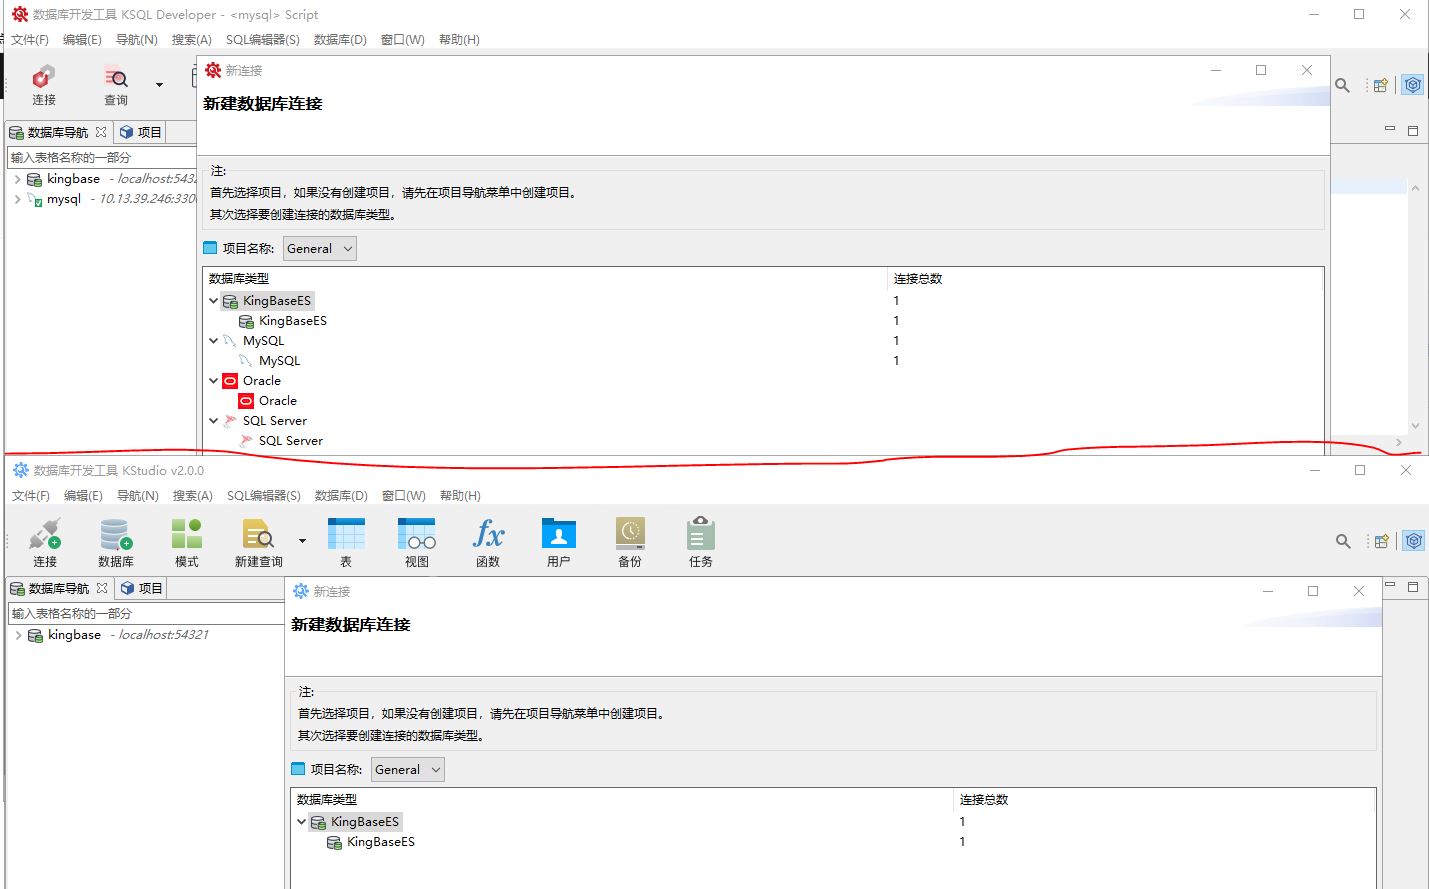Click the table name filter field in KStudio
The image size is (1429, 889).
[x=145, y=614]
